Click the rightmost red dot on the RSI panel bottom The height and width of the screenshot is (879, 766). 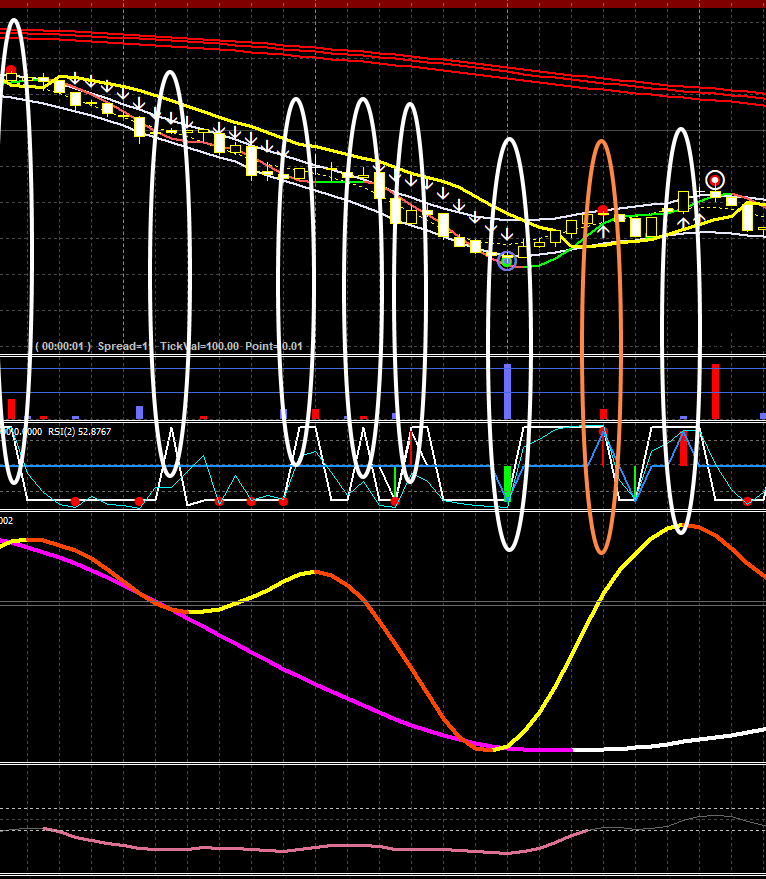[x=747, y=502]
